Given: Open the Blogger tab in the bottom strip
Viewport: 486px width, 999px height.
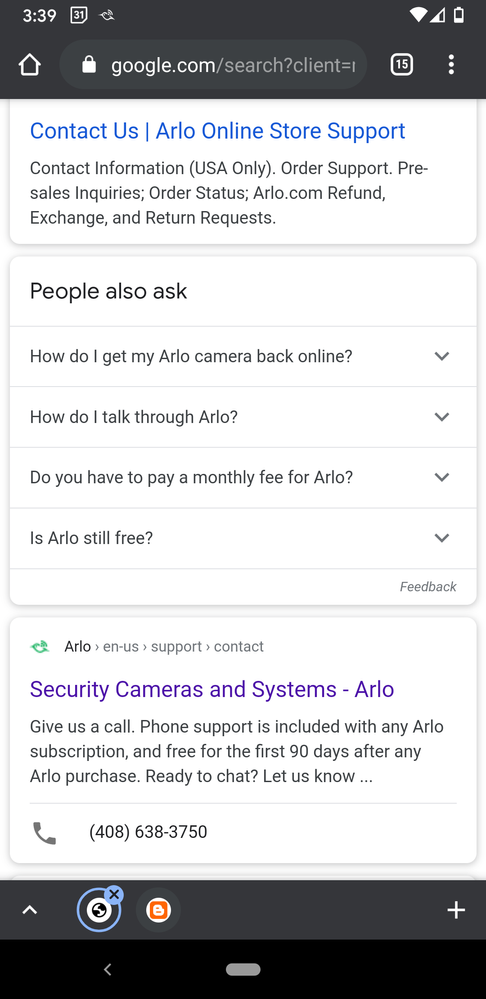Looking at the screenshot, I should 159,910.
